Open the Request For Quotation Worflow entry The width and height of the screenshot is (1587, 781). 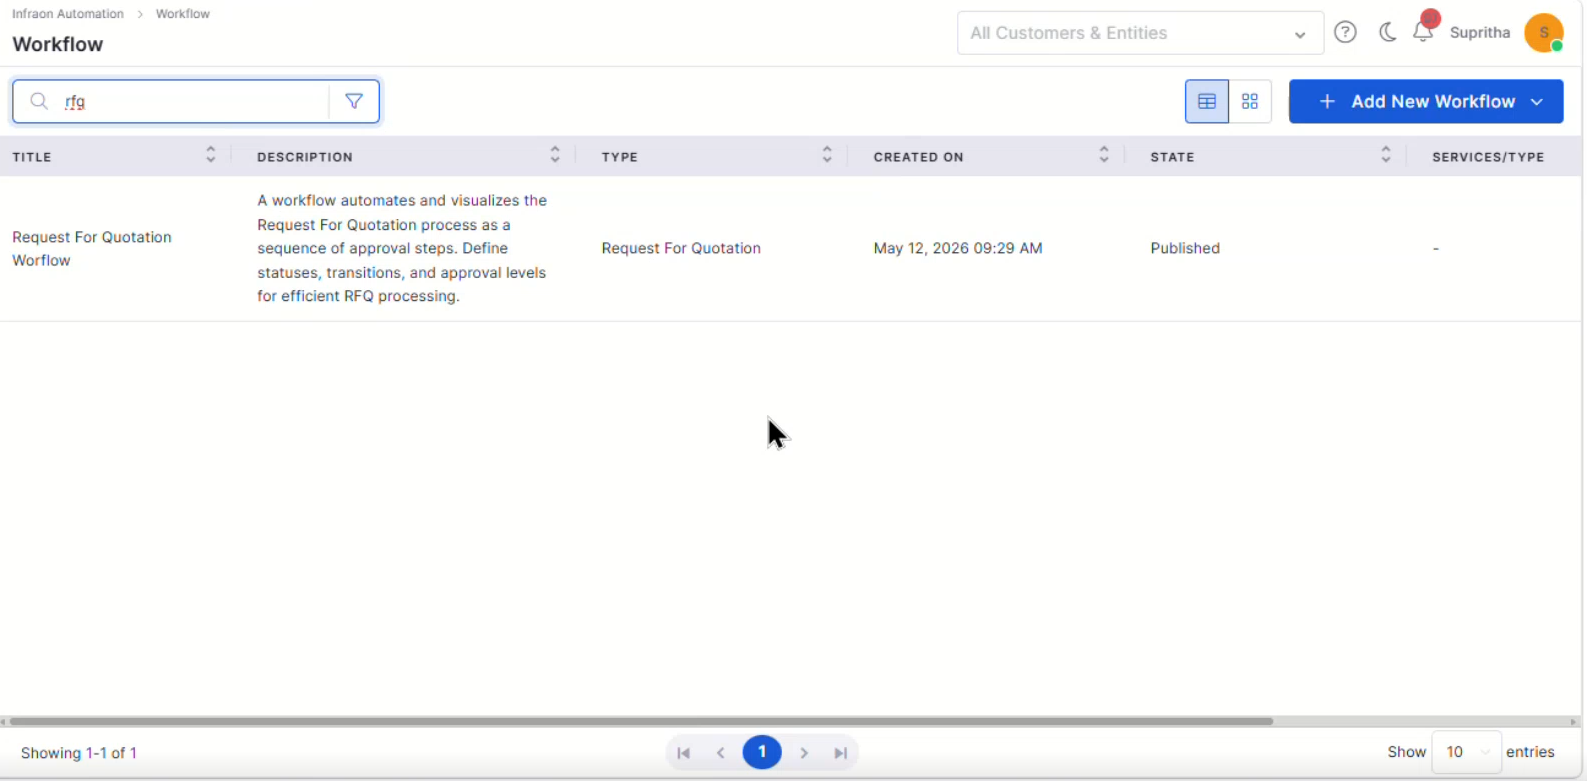92,248
